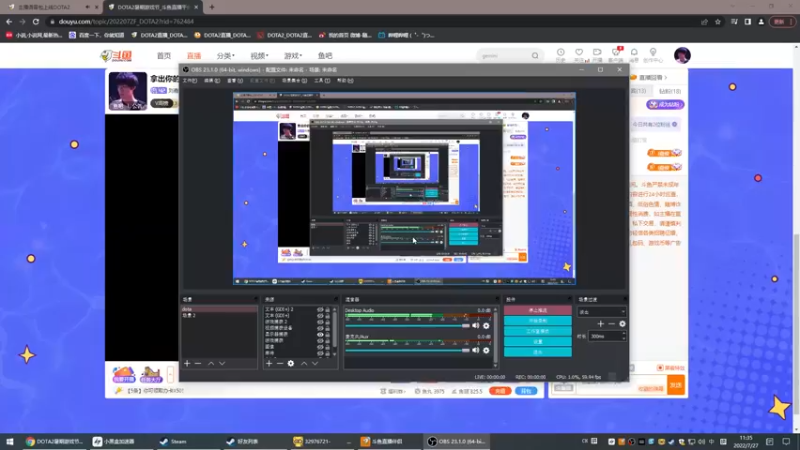The image size is (800, 450).
Task: Add a new scene with OBS Scenes plus icon
Action: [x=187, y=363]
